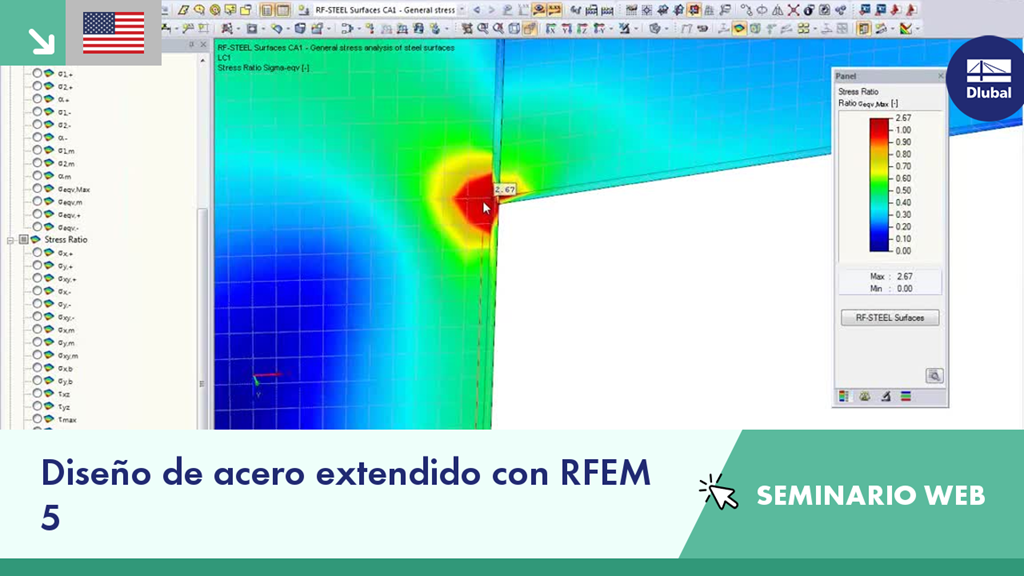Image resolution: width=1024 pixels, height=576 pixels.
Task: Toggle the highlighted perspective view icon
Action: pyautogui.click(x=530, y=28)
